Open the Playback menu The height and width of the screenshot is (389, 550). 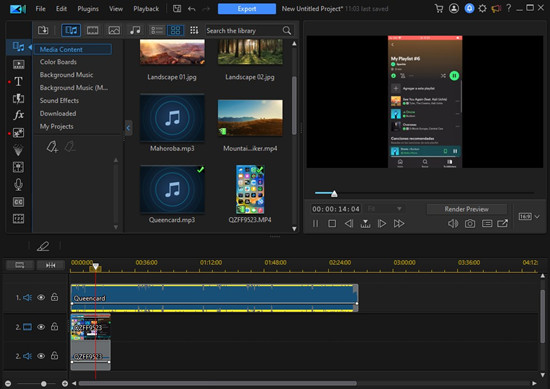146,9
